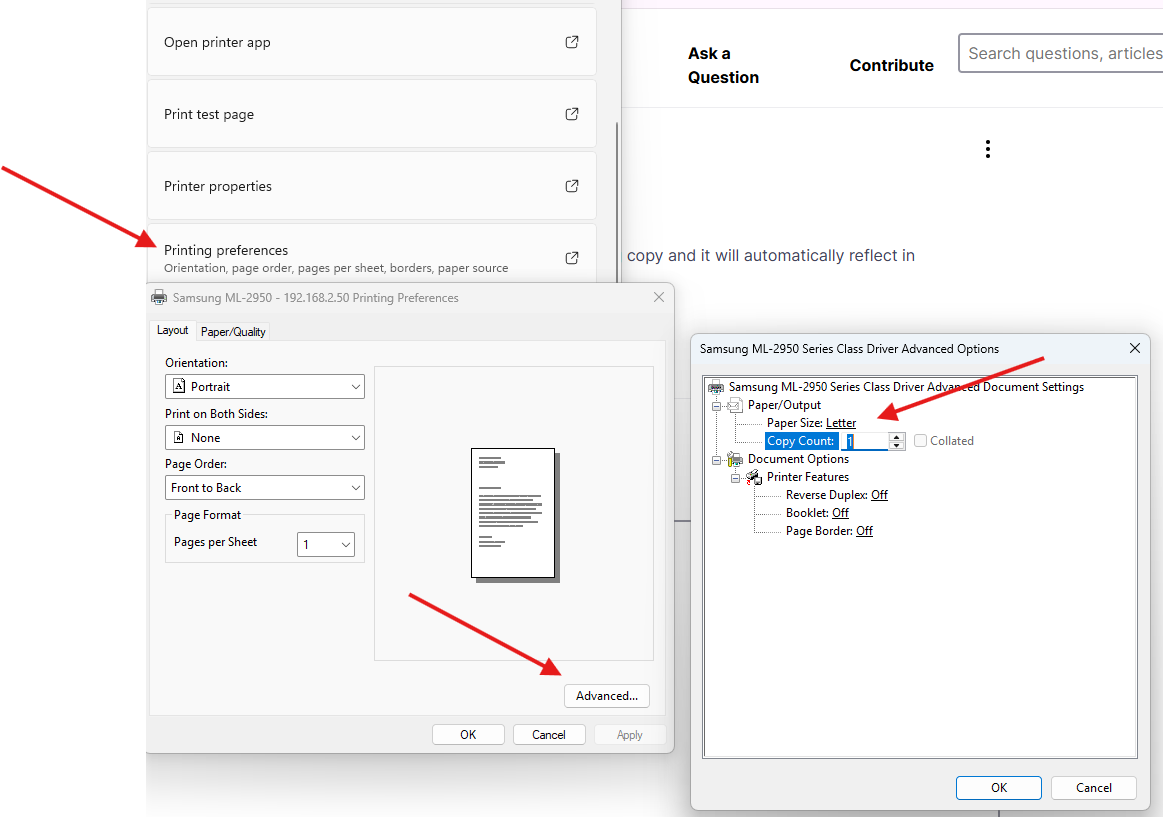Image resolution: width=1163 pixels, height=817 pixels.
Task: Select the Advanced Document Settings root label
Action: tap(906, 387)
